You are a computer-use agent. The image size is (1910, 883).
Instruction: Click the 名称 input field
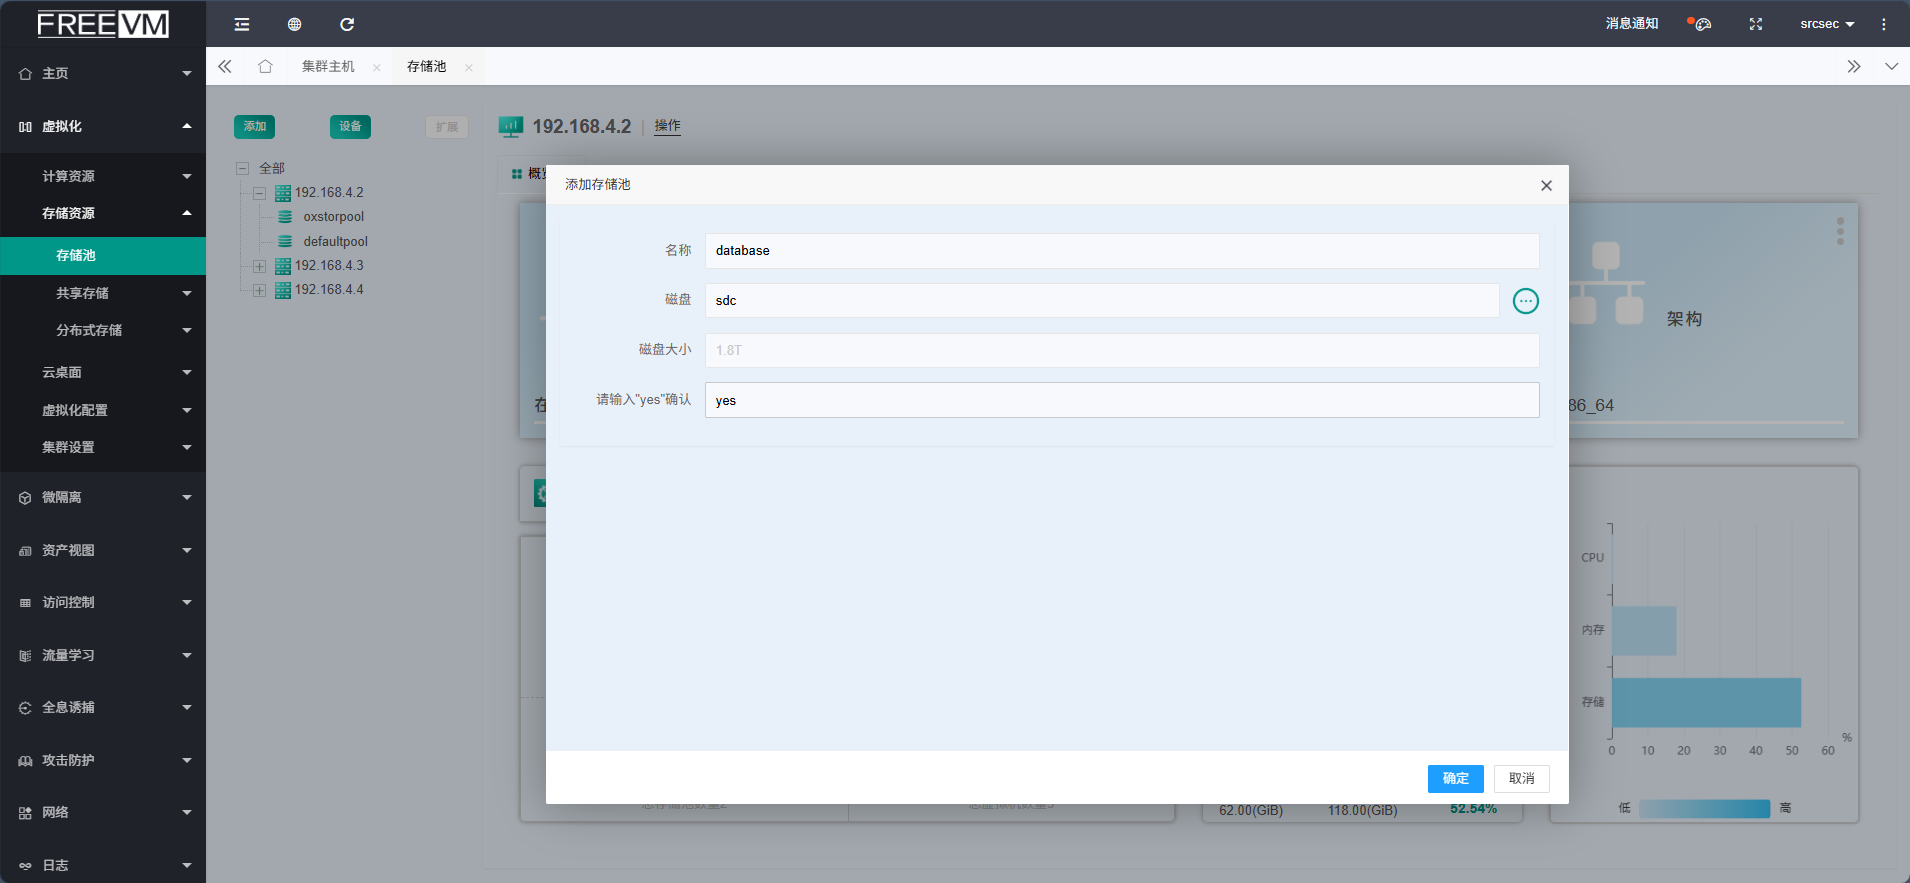(1121, 251)
